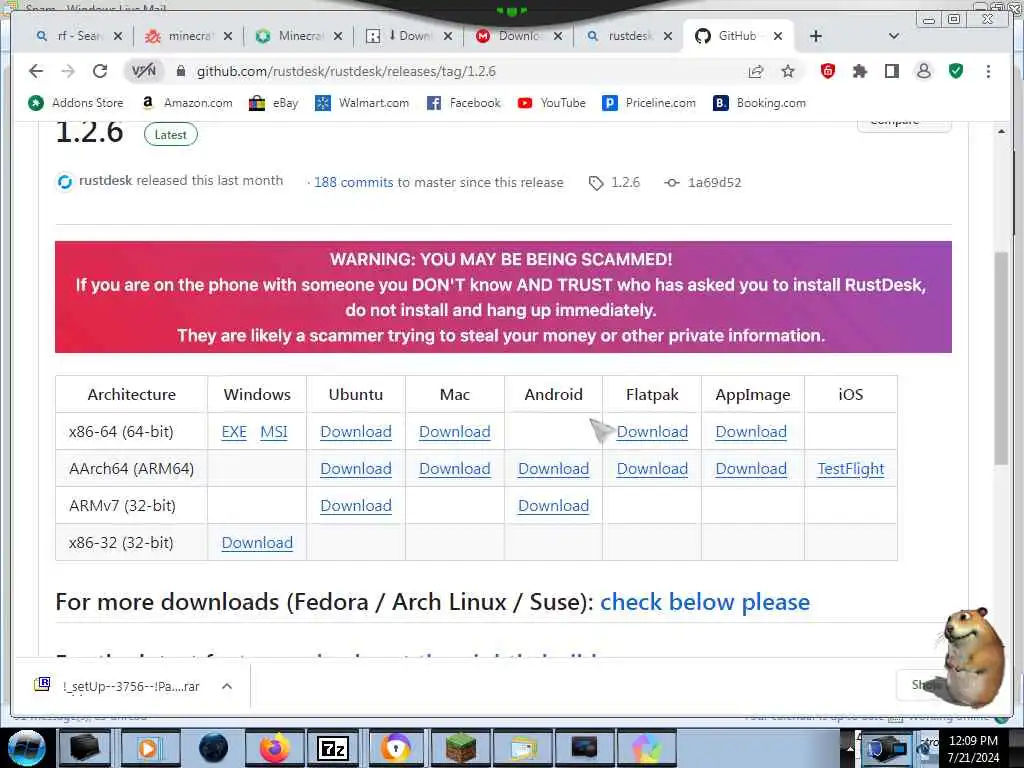The image size is (1024, 768).
Task: Open the media player taskbar icon
Action: [149, 748]
